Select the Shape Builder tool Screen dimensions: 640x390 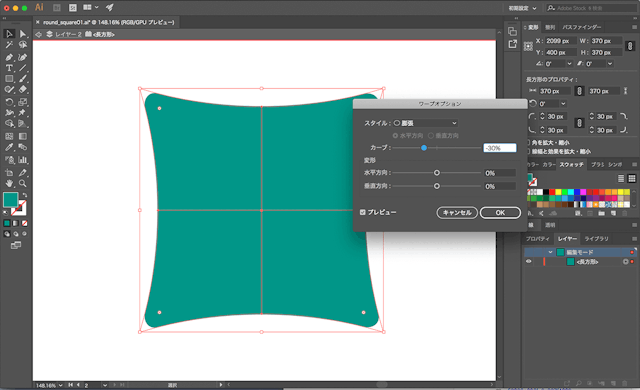[9, 124]
